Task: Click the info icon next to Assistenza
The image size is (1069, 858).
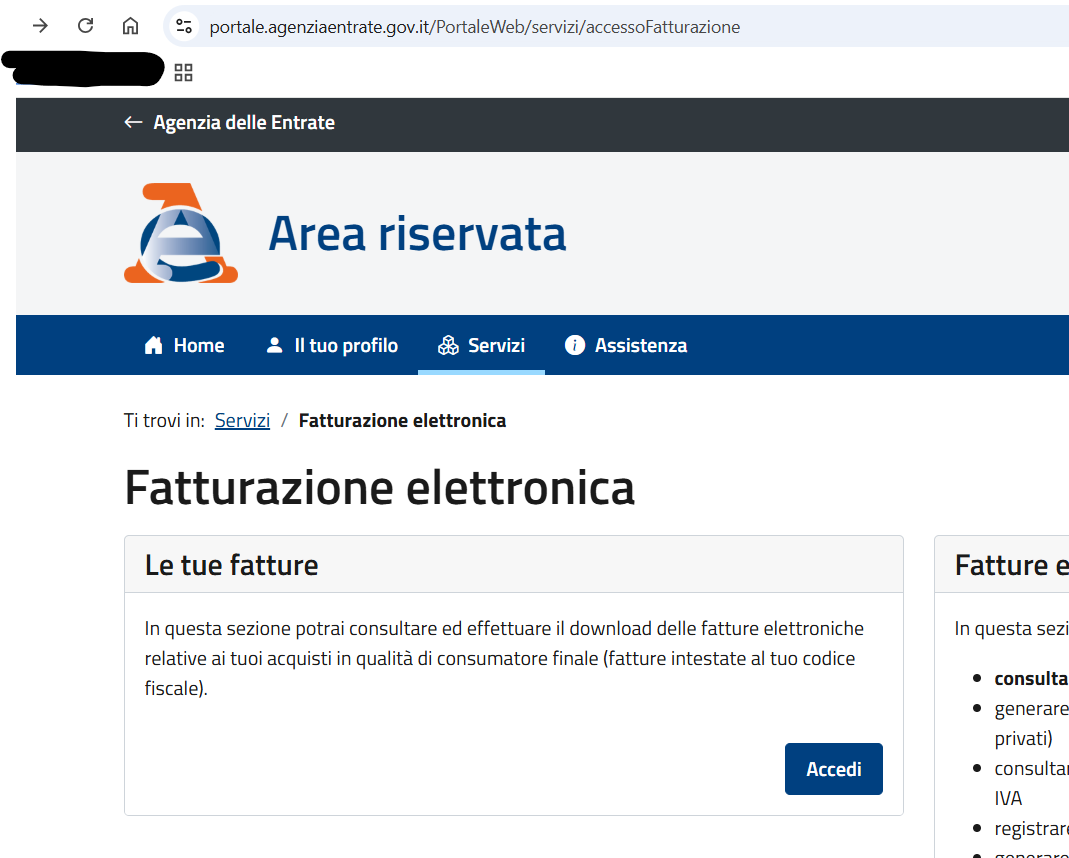Action: tap(574, 345)
